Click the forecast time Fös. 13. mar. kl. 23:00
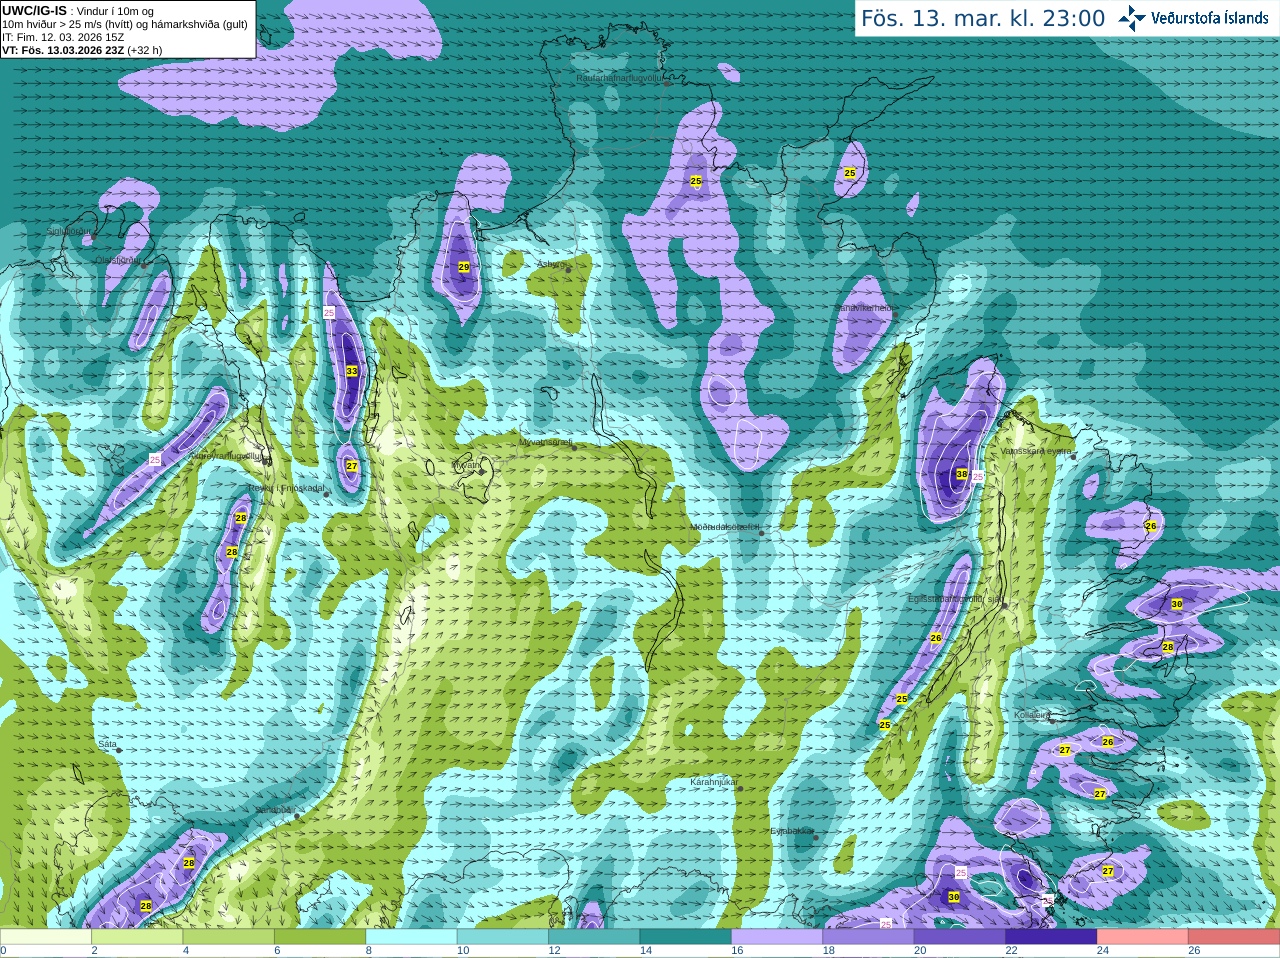Screen dimensions: 1280x958 pos(983,19)
